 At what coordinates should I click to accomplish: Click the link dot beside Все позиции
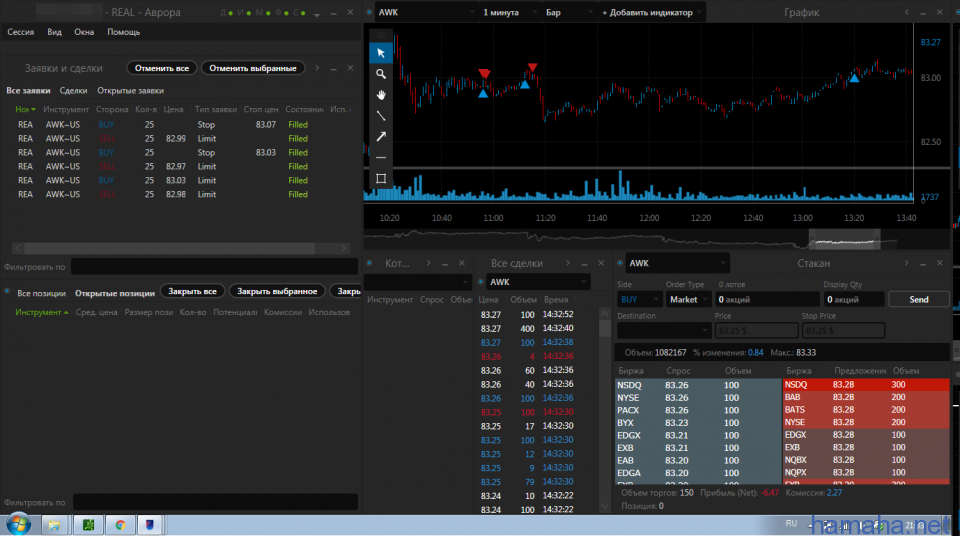tap(7, 292)
